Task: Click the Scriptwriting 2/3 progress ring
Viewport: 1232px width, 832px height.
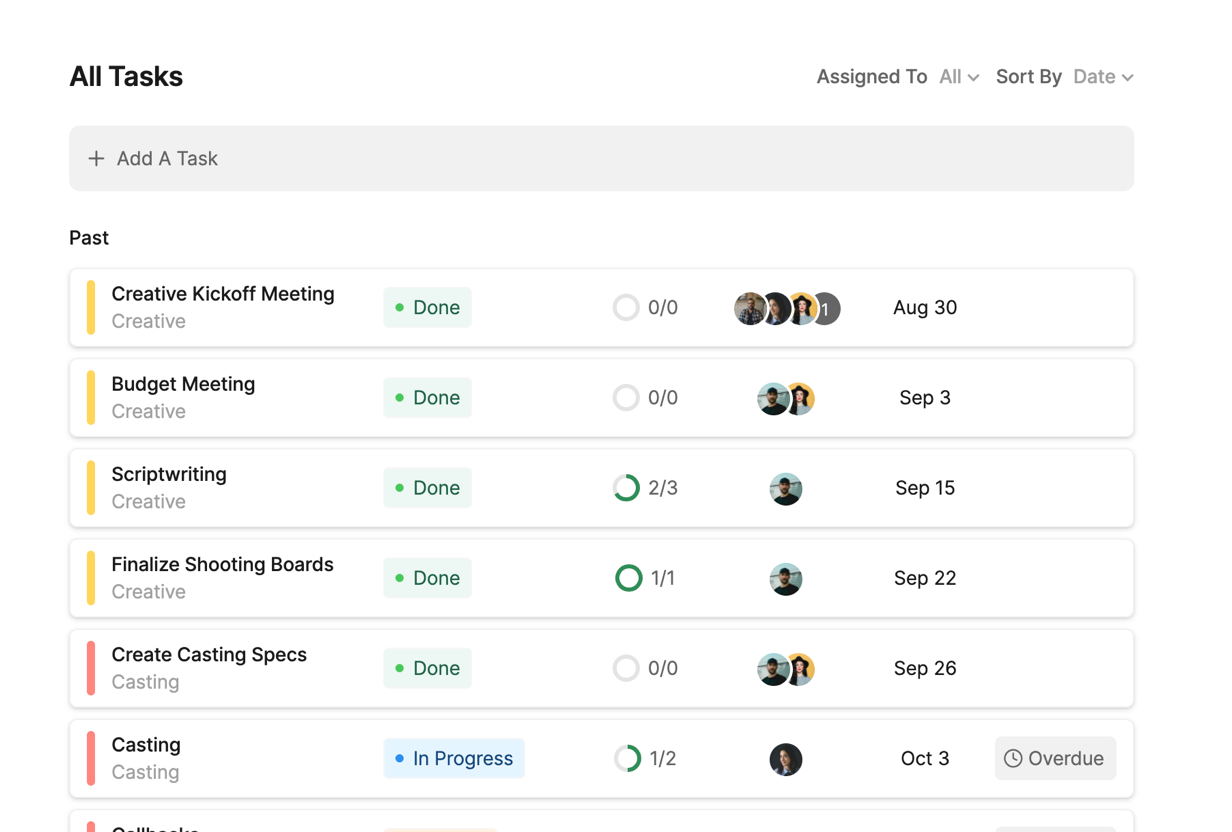Action: pos(626,488)
